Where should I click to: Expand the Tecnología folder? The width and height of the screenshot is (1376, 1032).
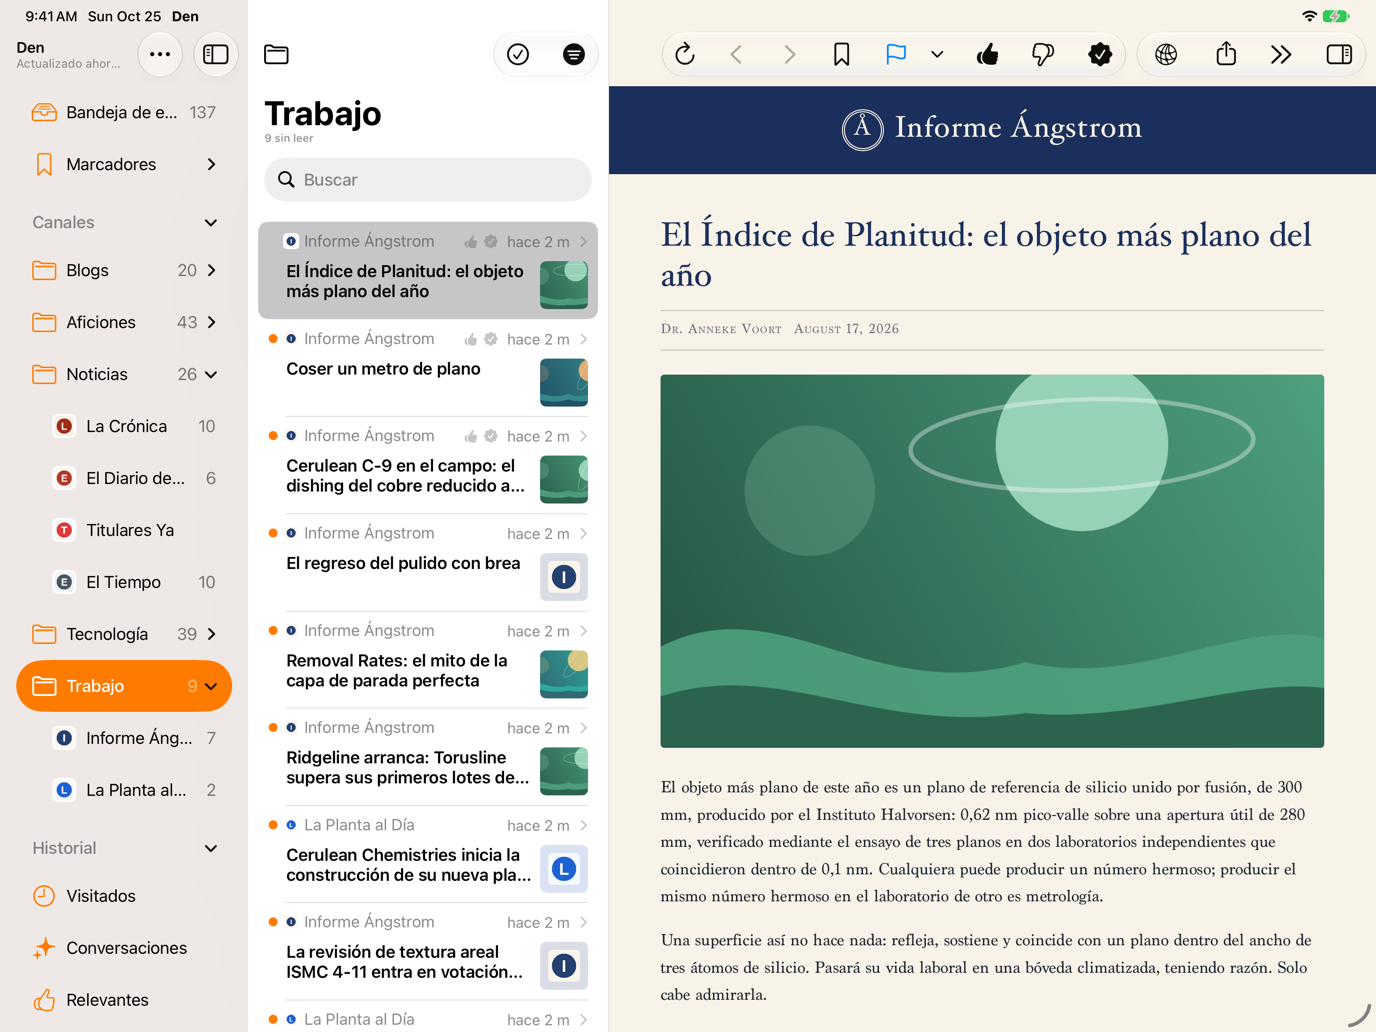[x=211, y=634]
